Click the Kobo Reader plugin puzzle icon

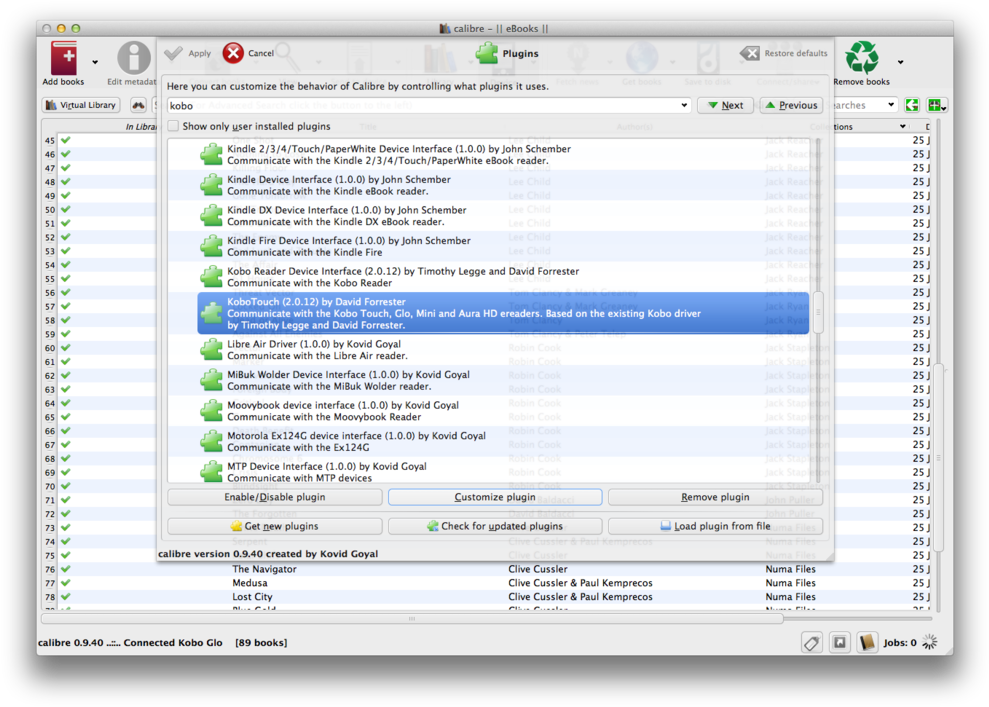point(211,277)
